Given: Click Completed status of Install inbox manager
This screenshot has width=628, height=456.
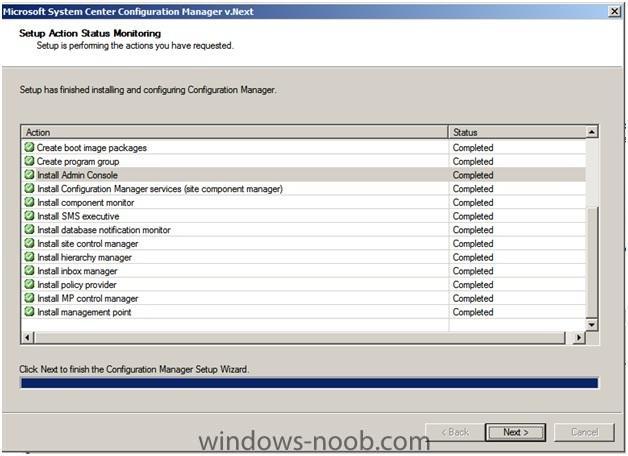Looking at the screenshot, I should [473, 271].
